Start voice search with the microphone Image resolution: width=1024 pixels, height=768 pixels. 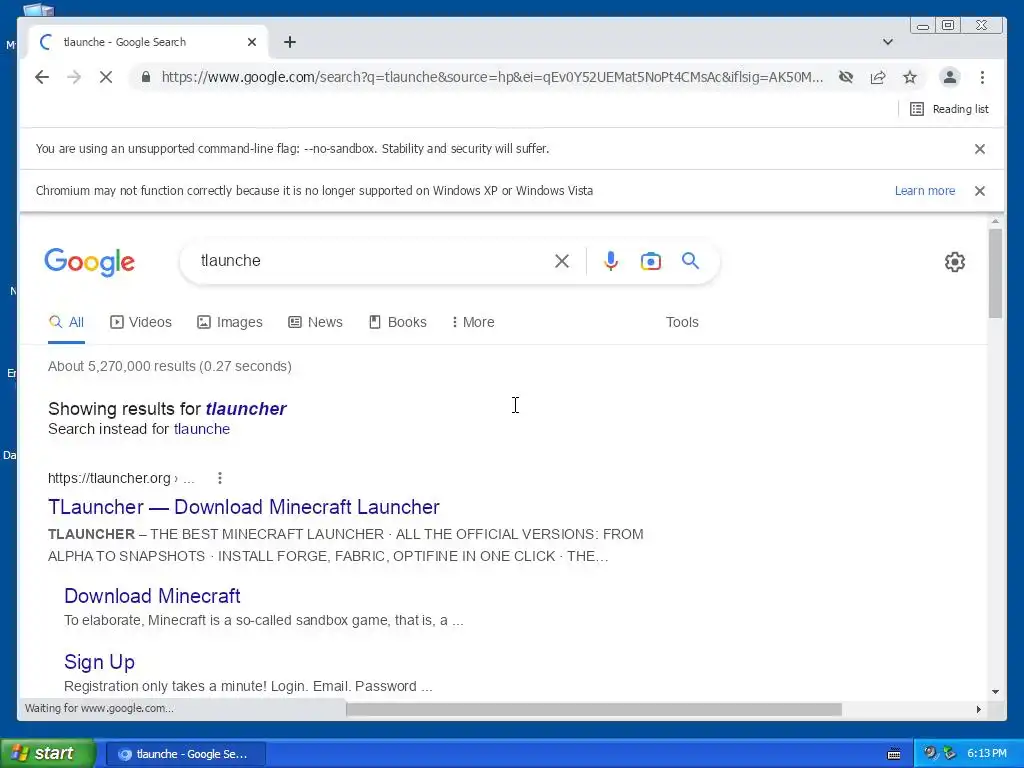pos(611,261)
